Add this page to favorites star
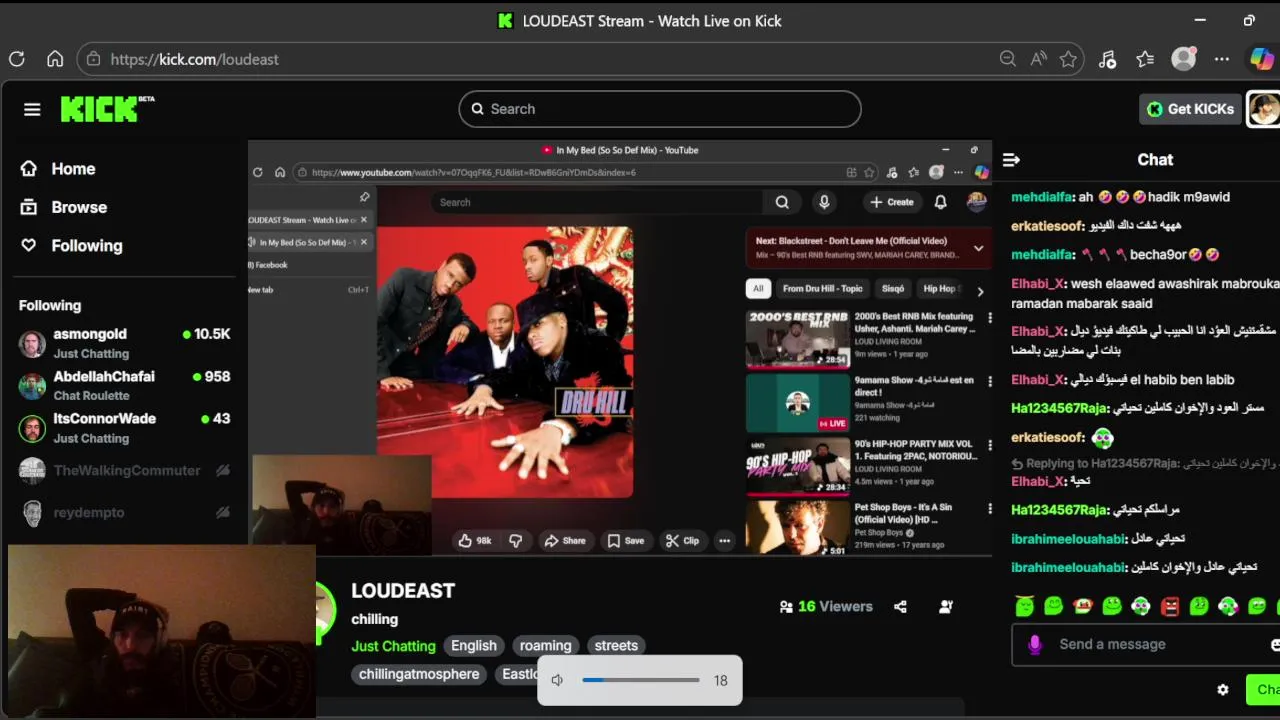Image resolution: width=1280 pixels, height=720 pixels. [x=1069, y=59]
